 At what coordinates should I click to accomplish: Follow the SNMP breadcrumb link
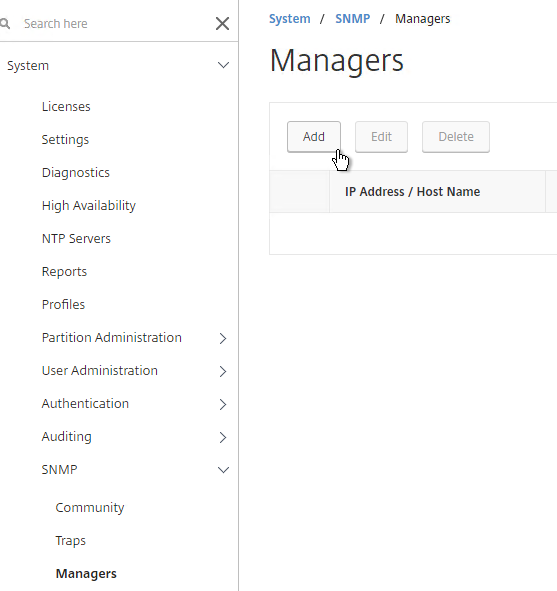(x=352, y=18)
